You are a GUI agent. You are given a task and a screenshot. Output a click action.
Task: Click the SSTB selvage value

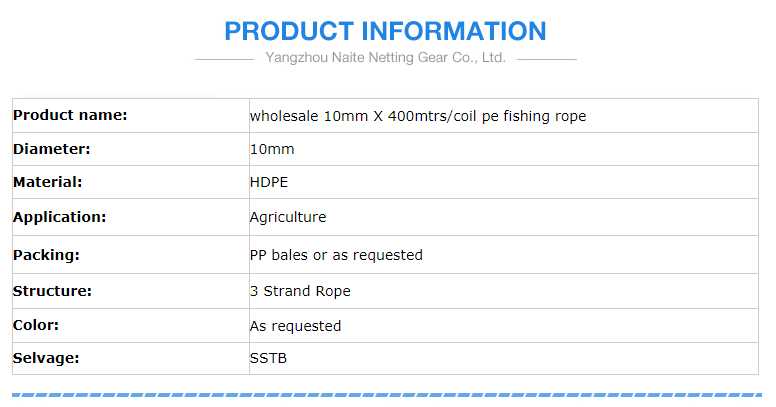tap(267, 358)
